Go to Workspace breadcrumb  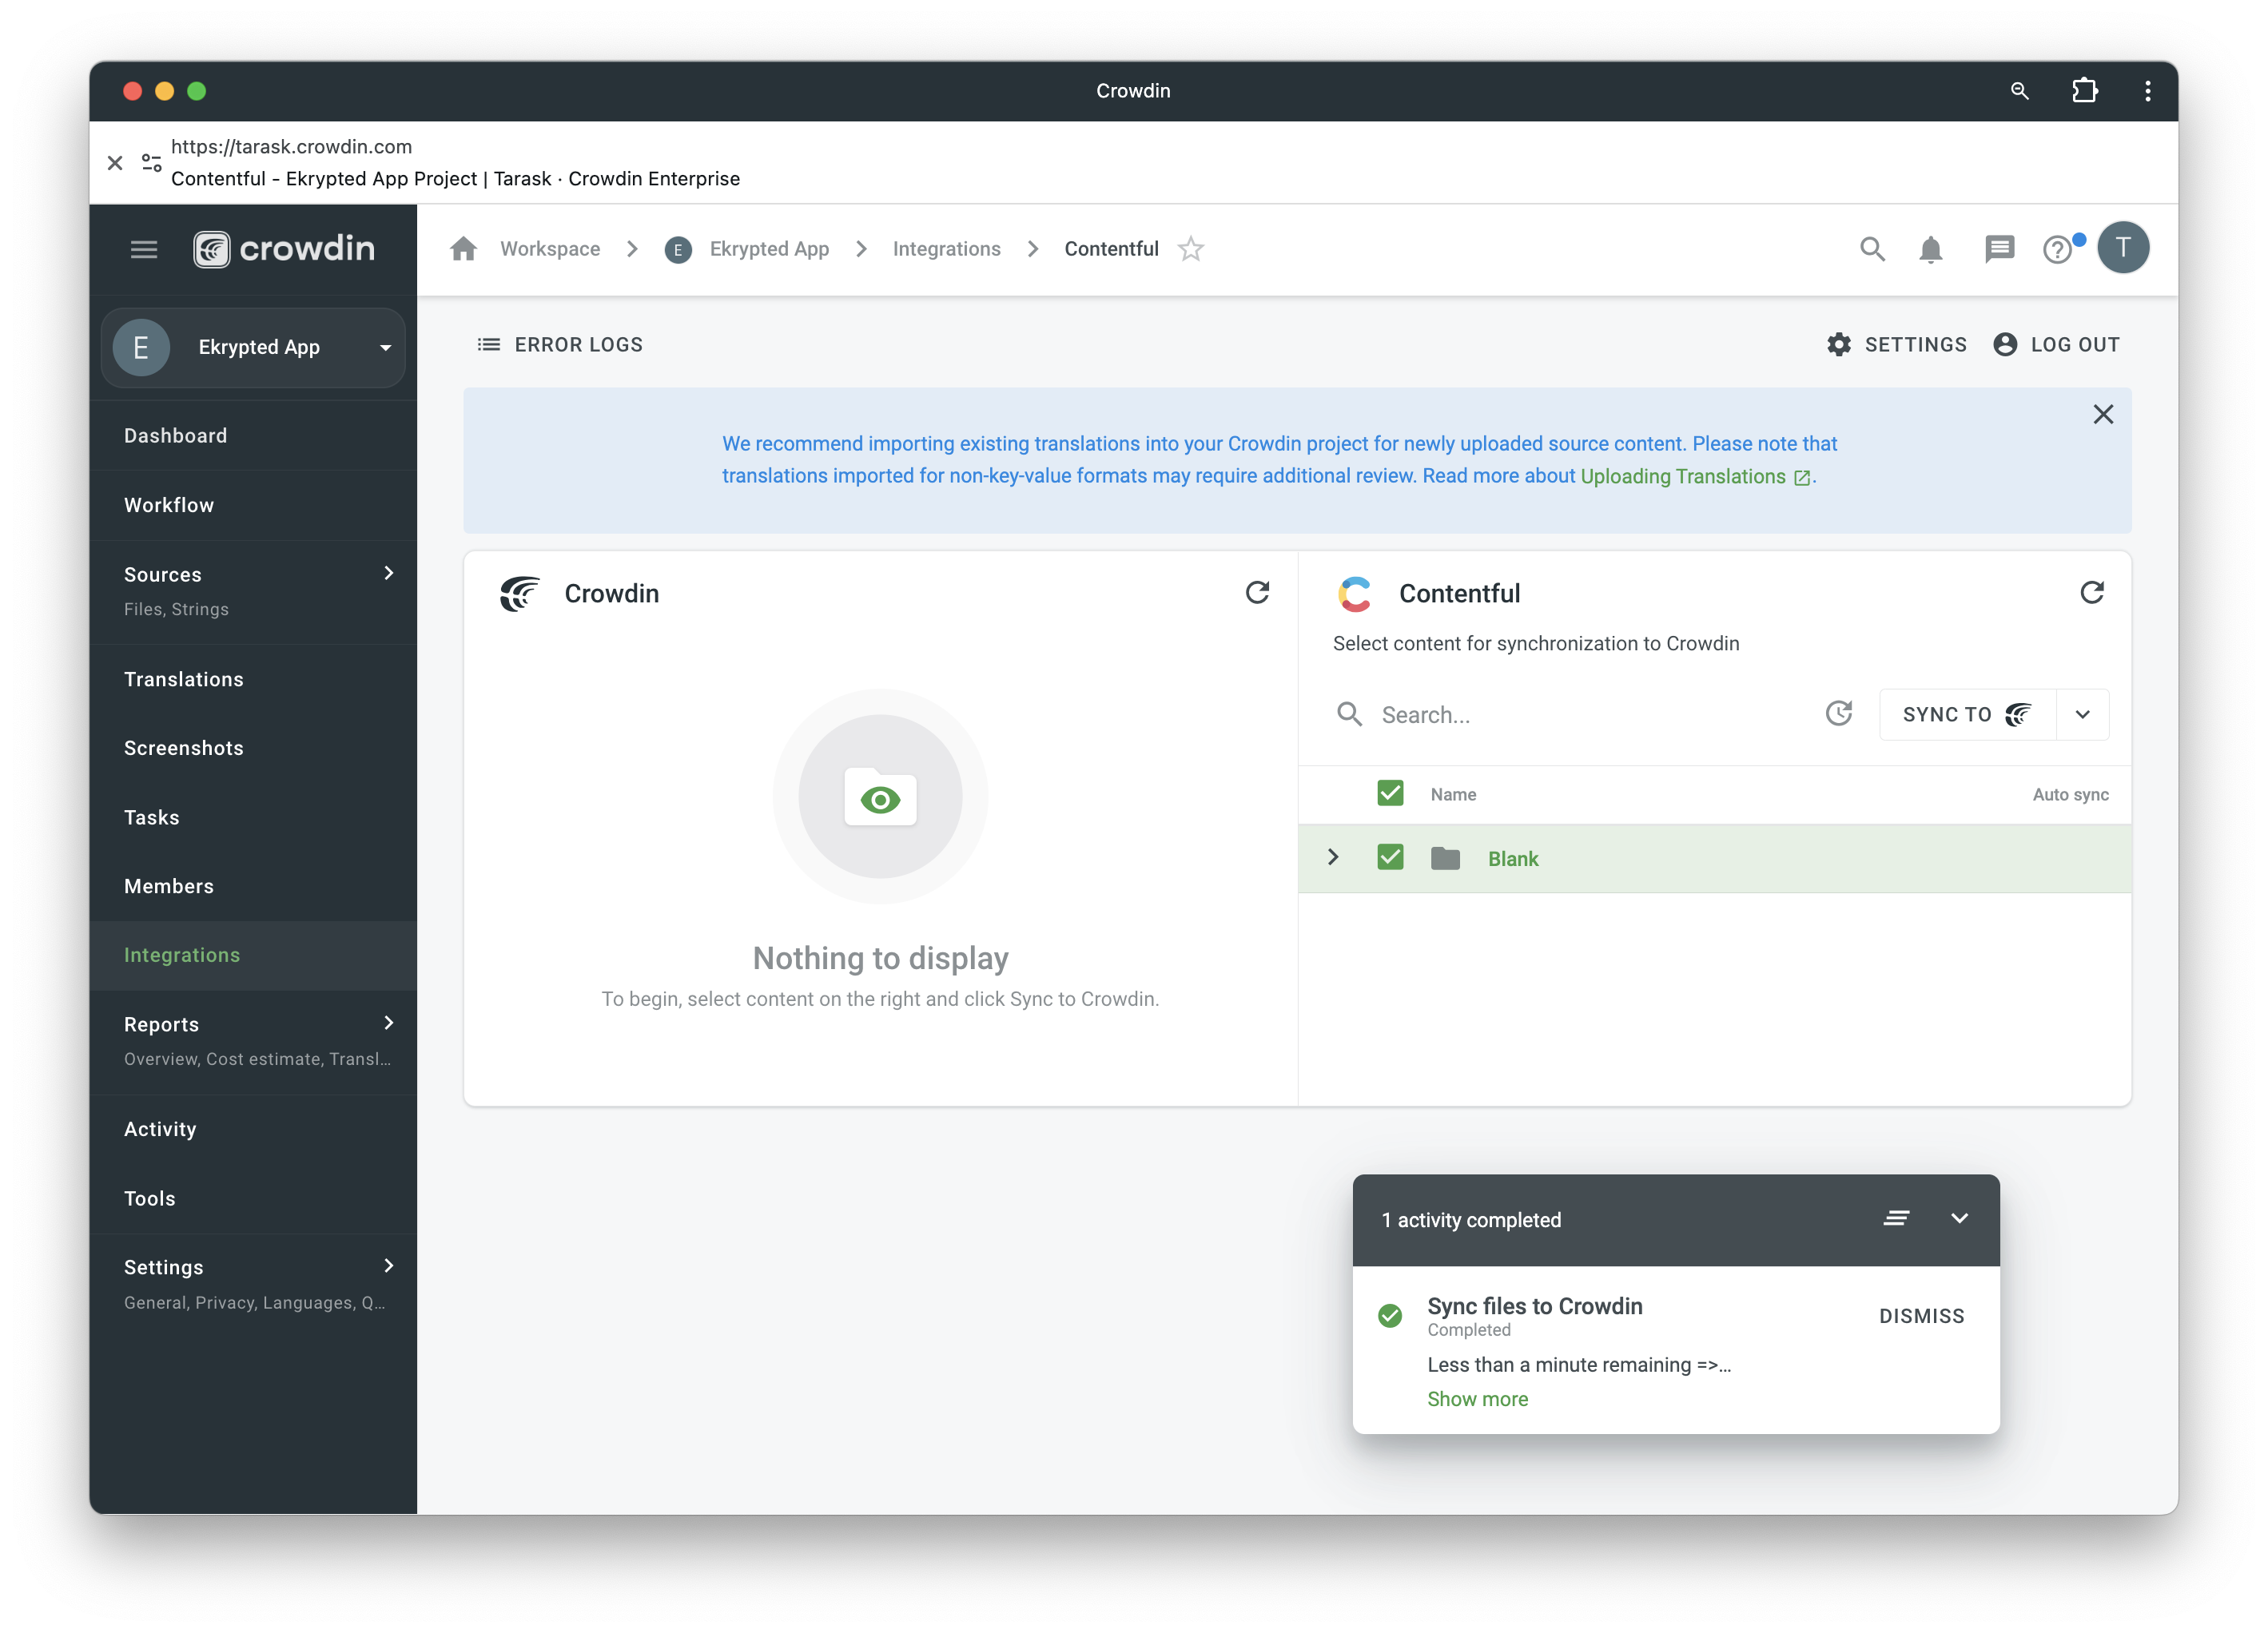[x=550, y=249]
